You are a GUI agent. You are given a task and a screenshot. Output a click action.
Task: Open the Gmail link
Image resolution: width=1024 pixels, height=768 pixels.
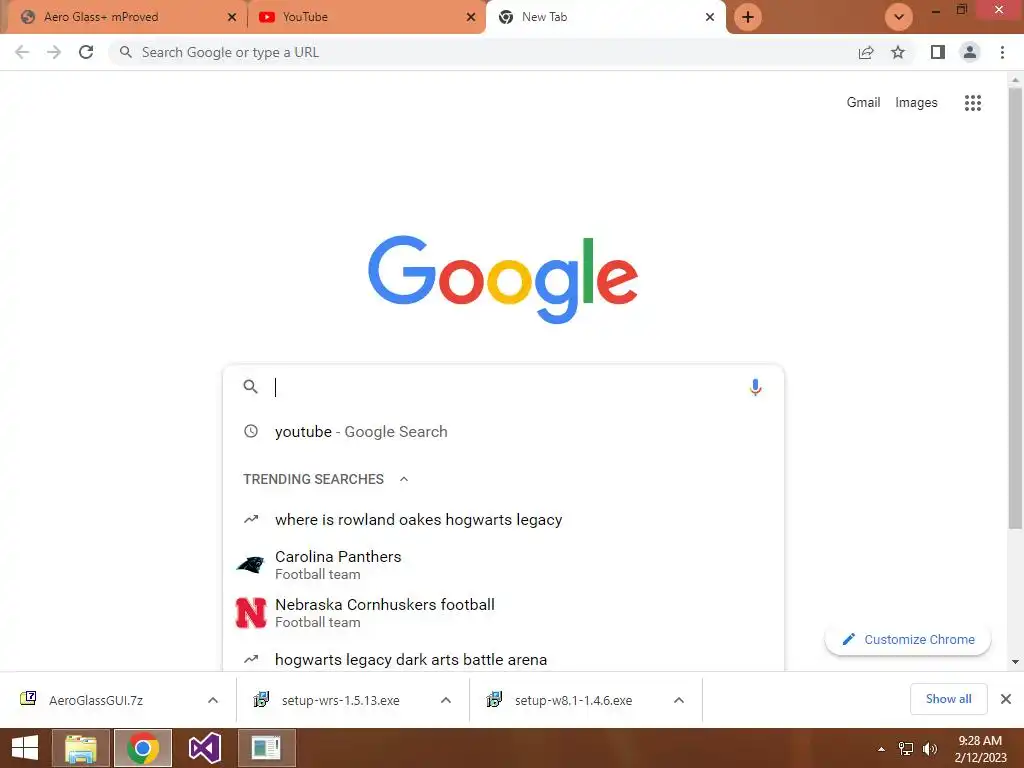coord(863,103)
